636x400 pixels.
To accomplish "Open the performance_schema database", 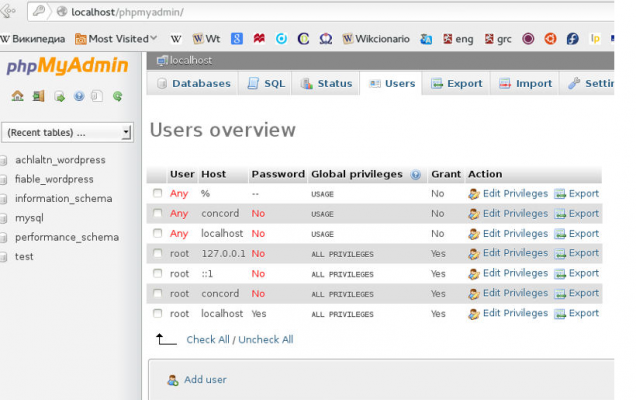I will tap(67, 237).
